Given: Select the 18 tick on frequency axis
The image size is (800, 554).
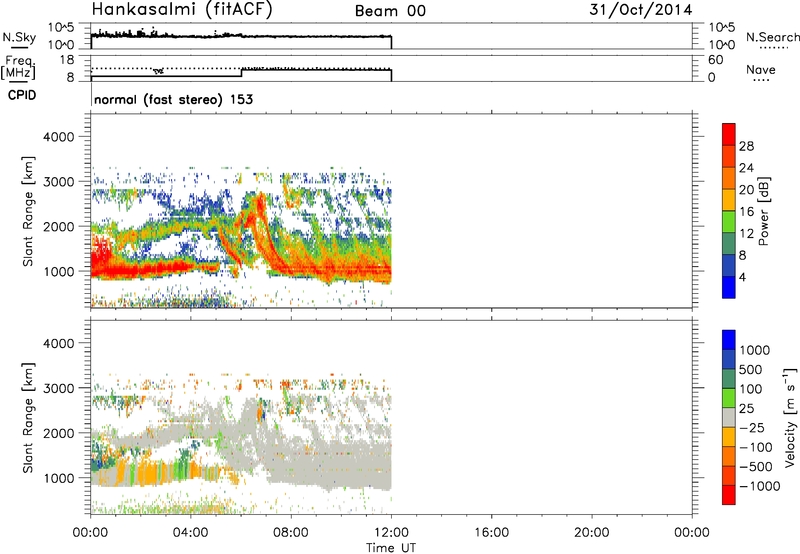Looking at the screenshot, I should (x=67, y=60).
